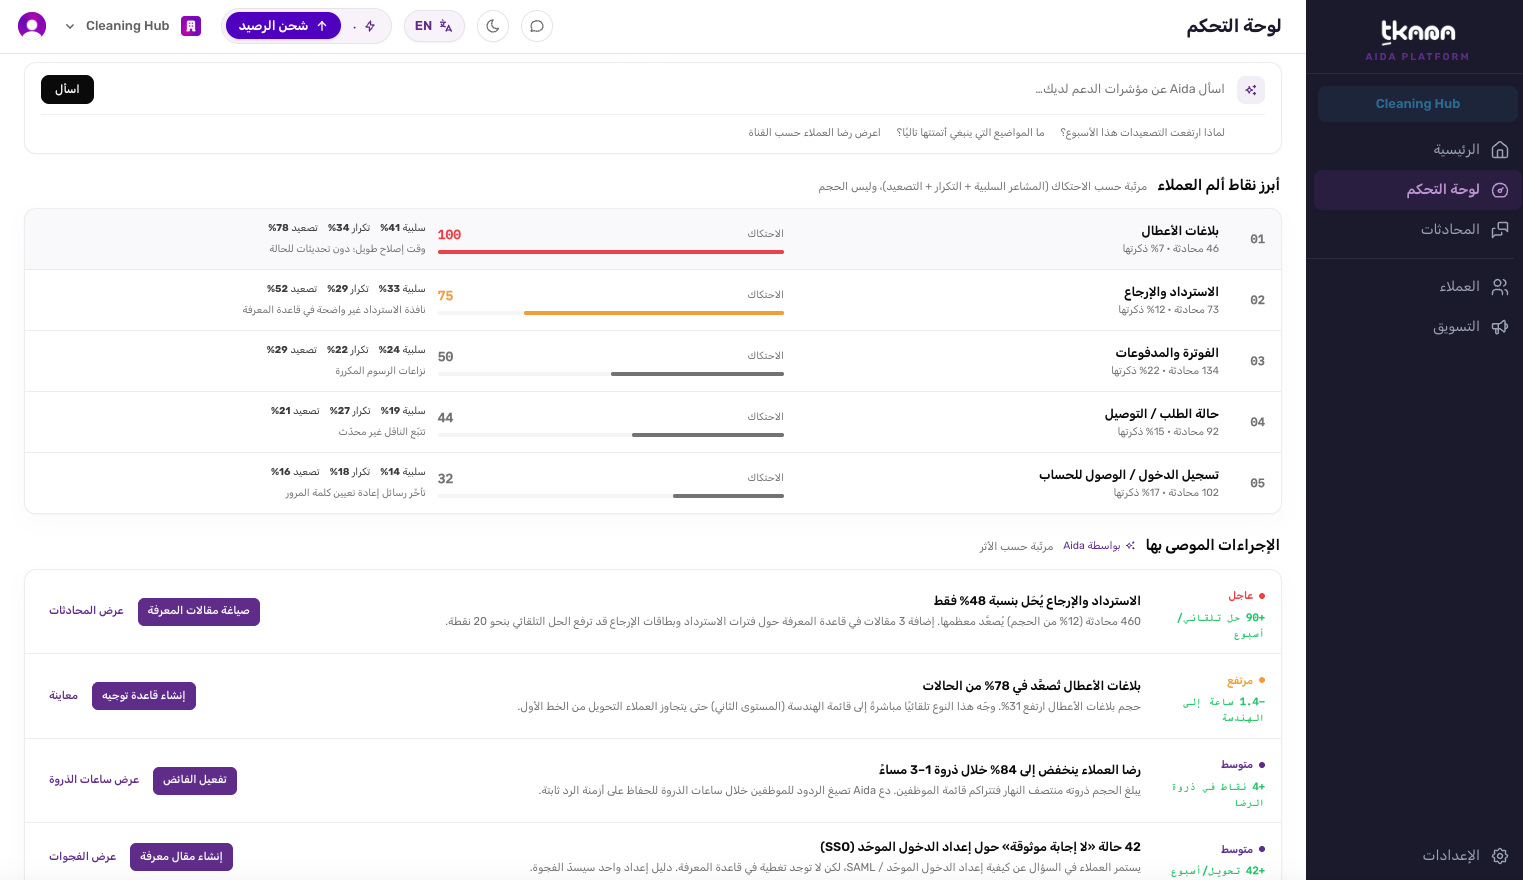Click the home icon beside الرئيسية
Image resolution: width=1523 pixels, height=880 pixels.
pos(1500,150)
